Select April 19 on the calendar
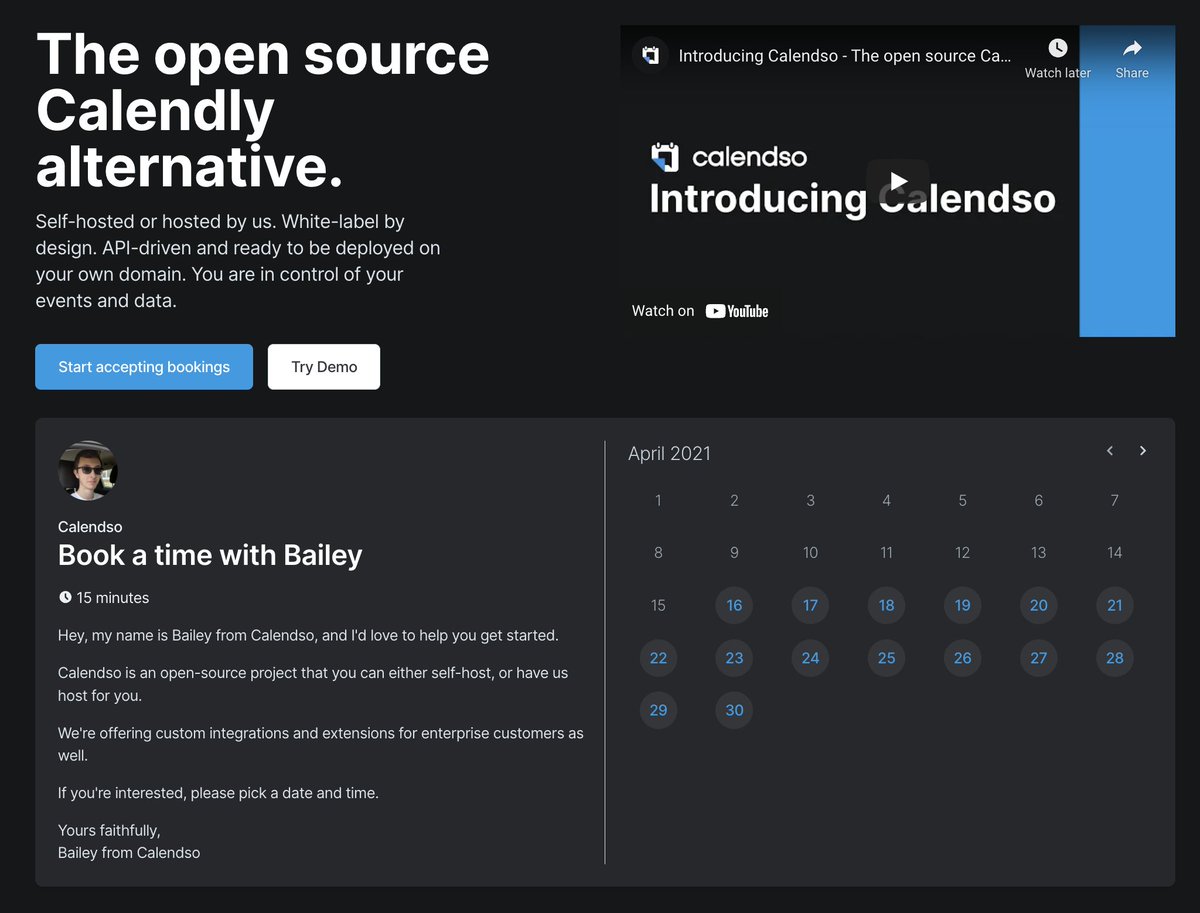This screenshot has width=1200, height=913. [x=962, y=605]
